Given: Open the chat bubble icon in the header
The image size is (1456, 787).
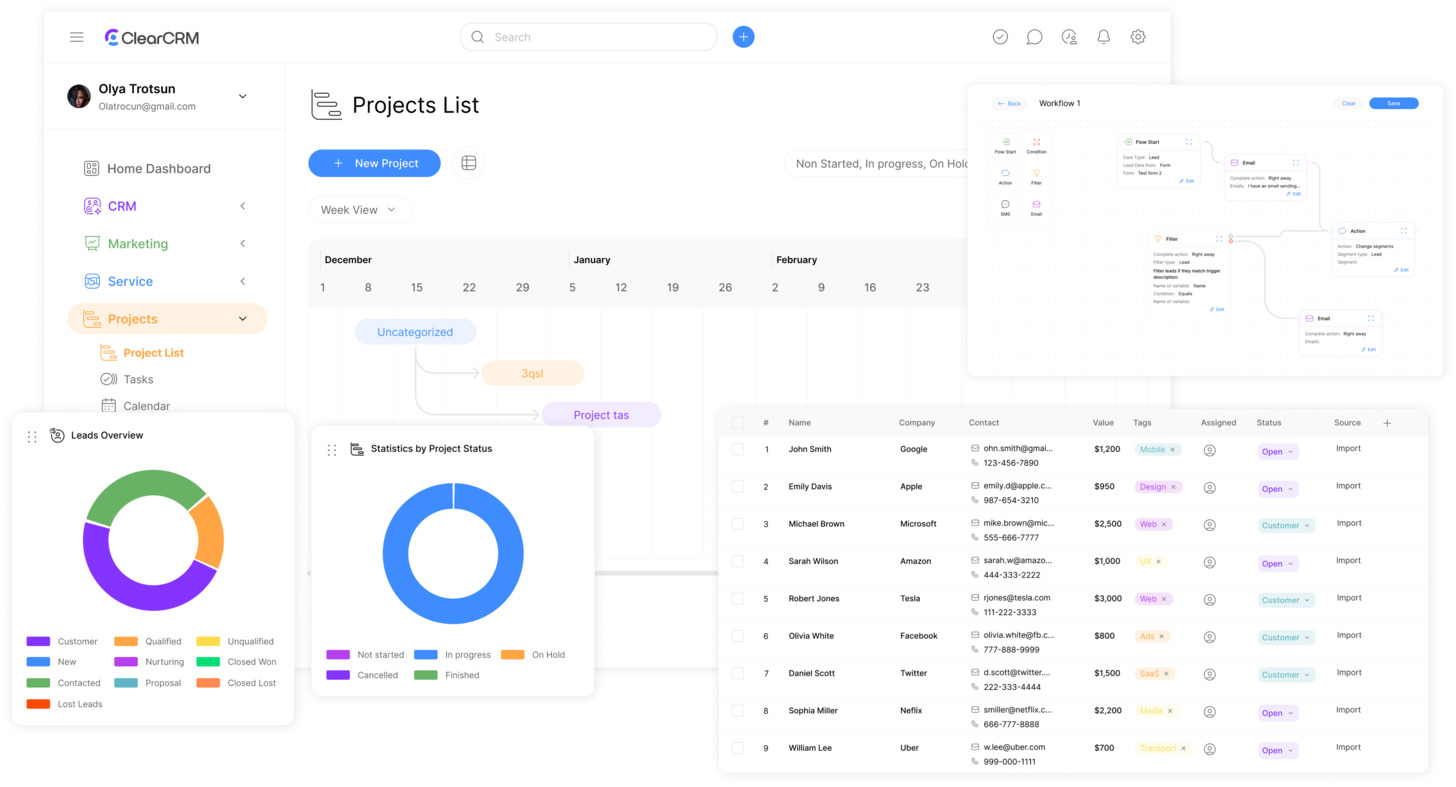Looking at the screenshot, I should click(1034, 36).
